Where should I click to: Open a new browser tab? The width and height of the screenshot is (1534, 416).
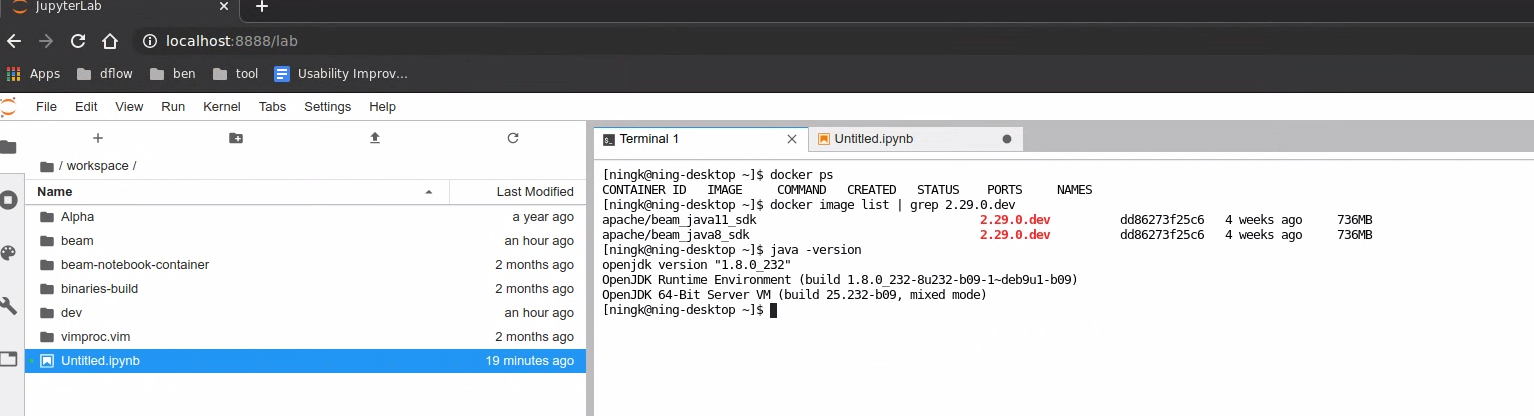pyautogui.click(x=262, y=7)
